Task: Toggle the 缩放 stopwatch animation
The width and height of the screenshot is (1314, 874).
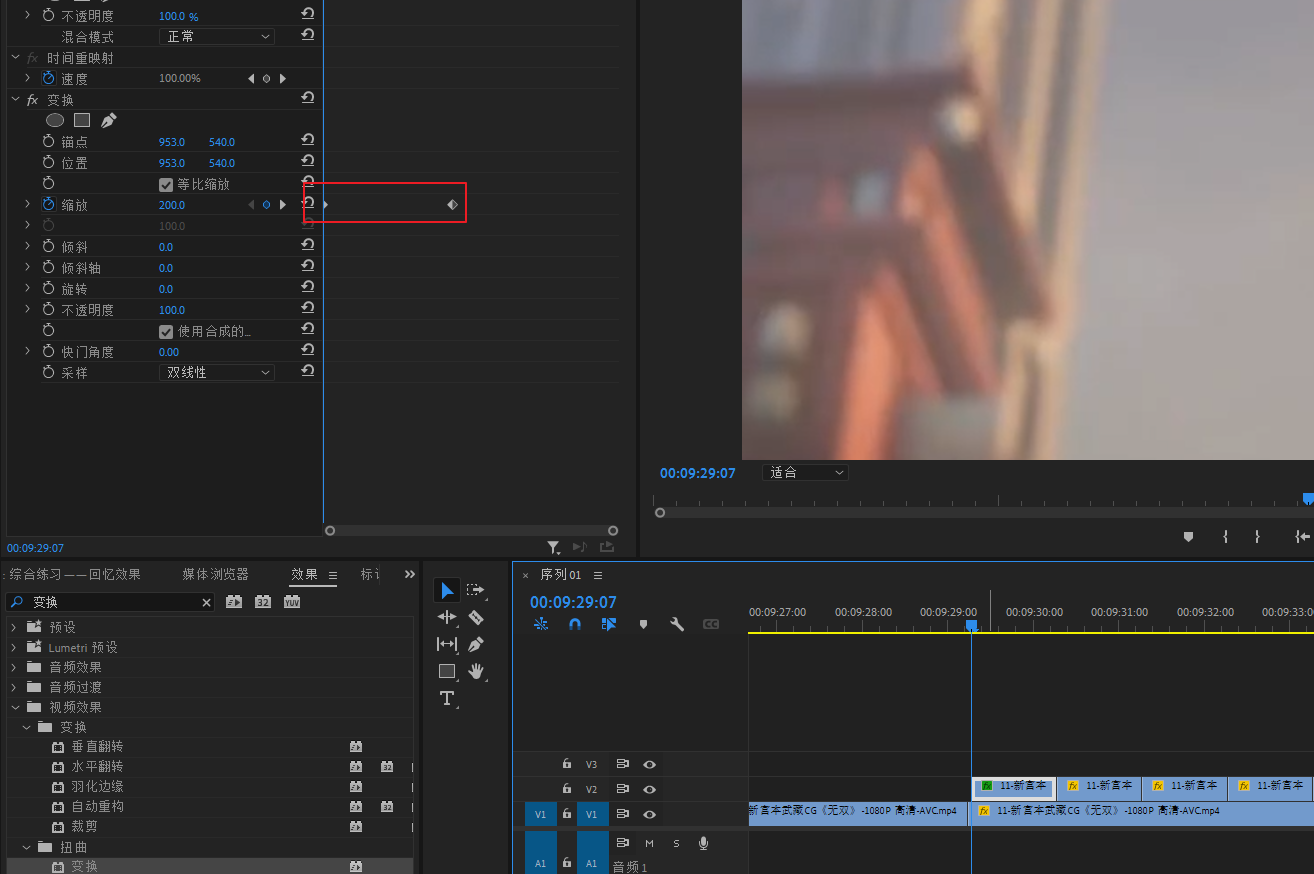Action: (48, 204)
